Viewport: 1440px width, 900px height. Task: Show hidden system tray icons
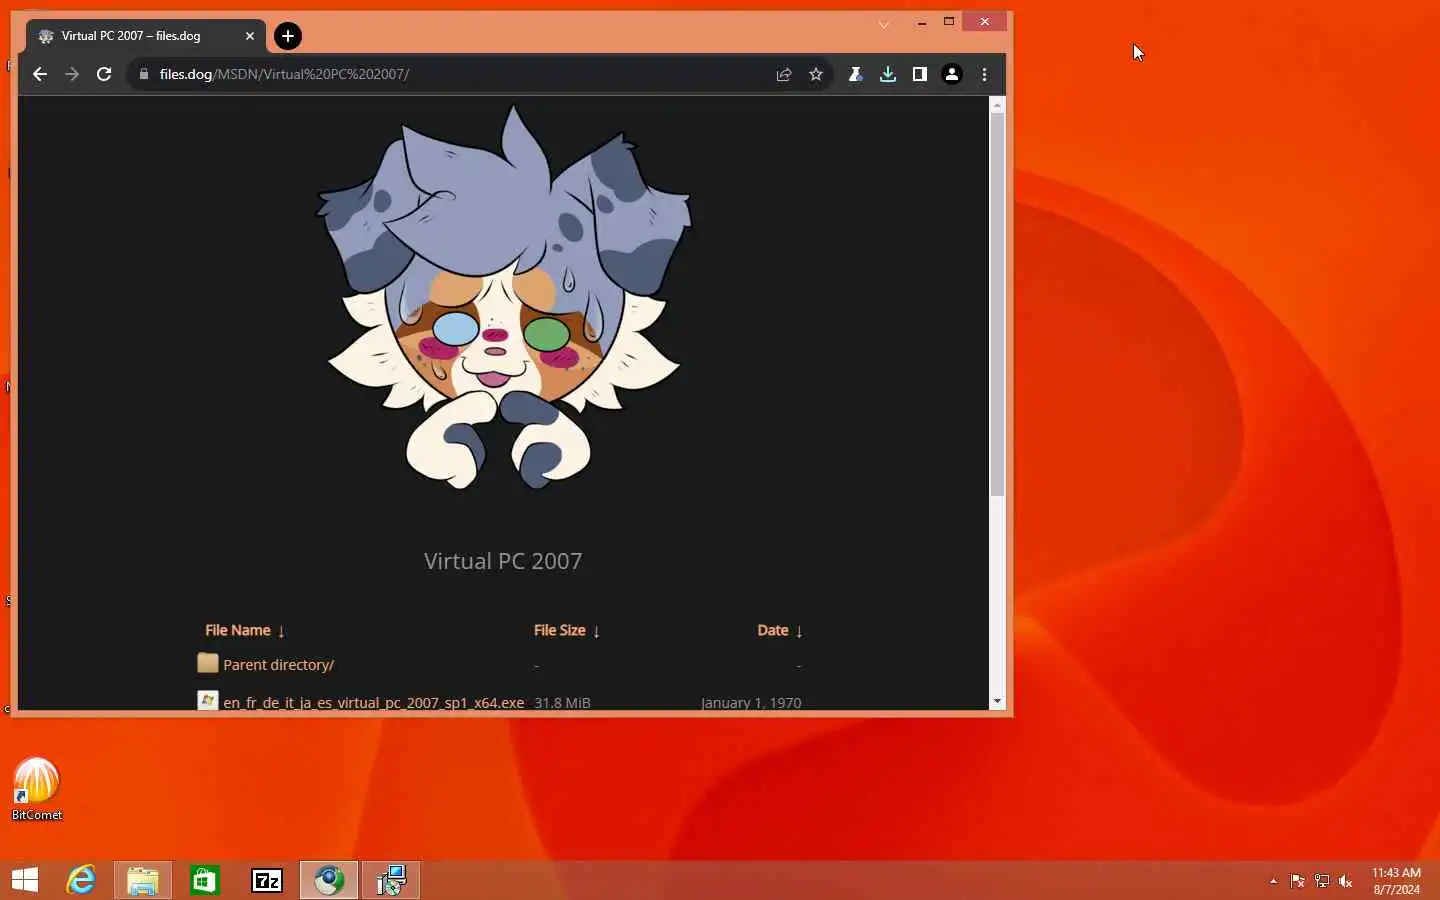(x=1273, y=881)
